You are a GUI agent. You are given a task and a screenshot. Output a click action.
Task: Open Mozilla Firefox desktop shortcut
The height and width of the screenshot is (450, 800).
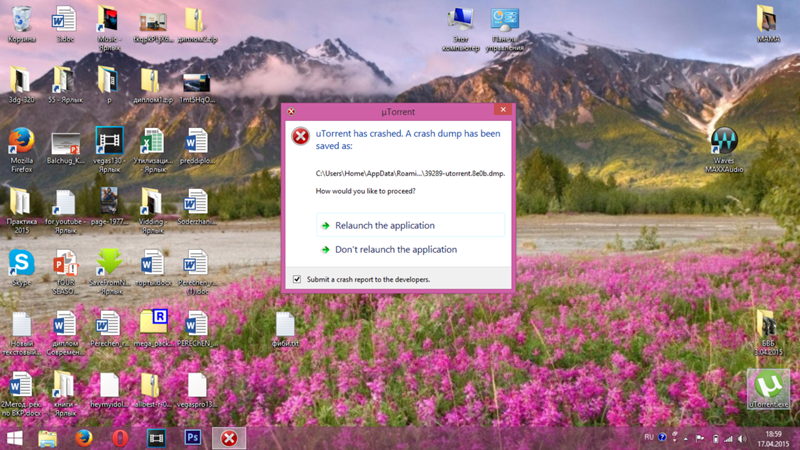(21, 149)
